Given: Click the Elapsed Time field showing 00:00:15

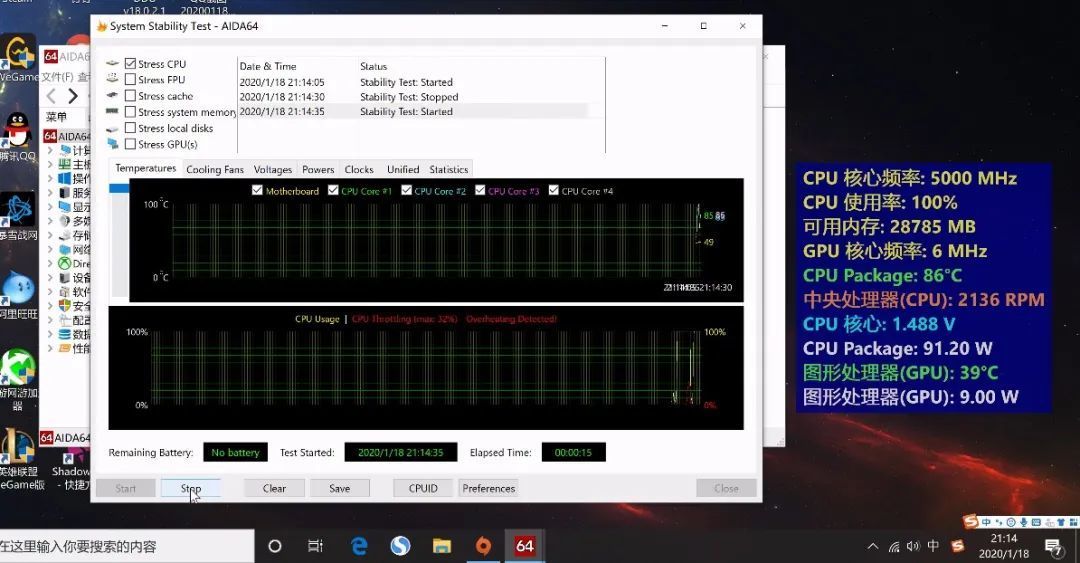Looking at the screenshot, I should [573, 453].
